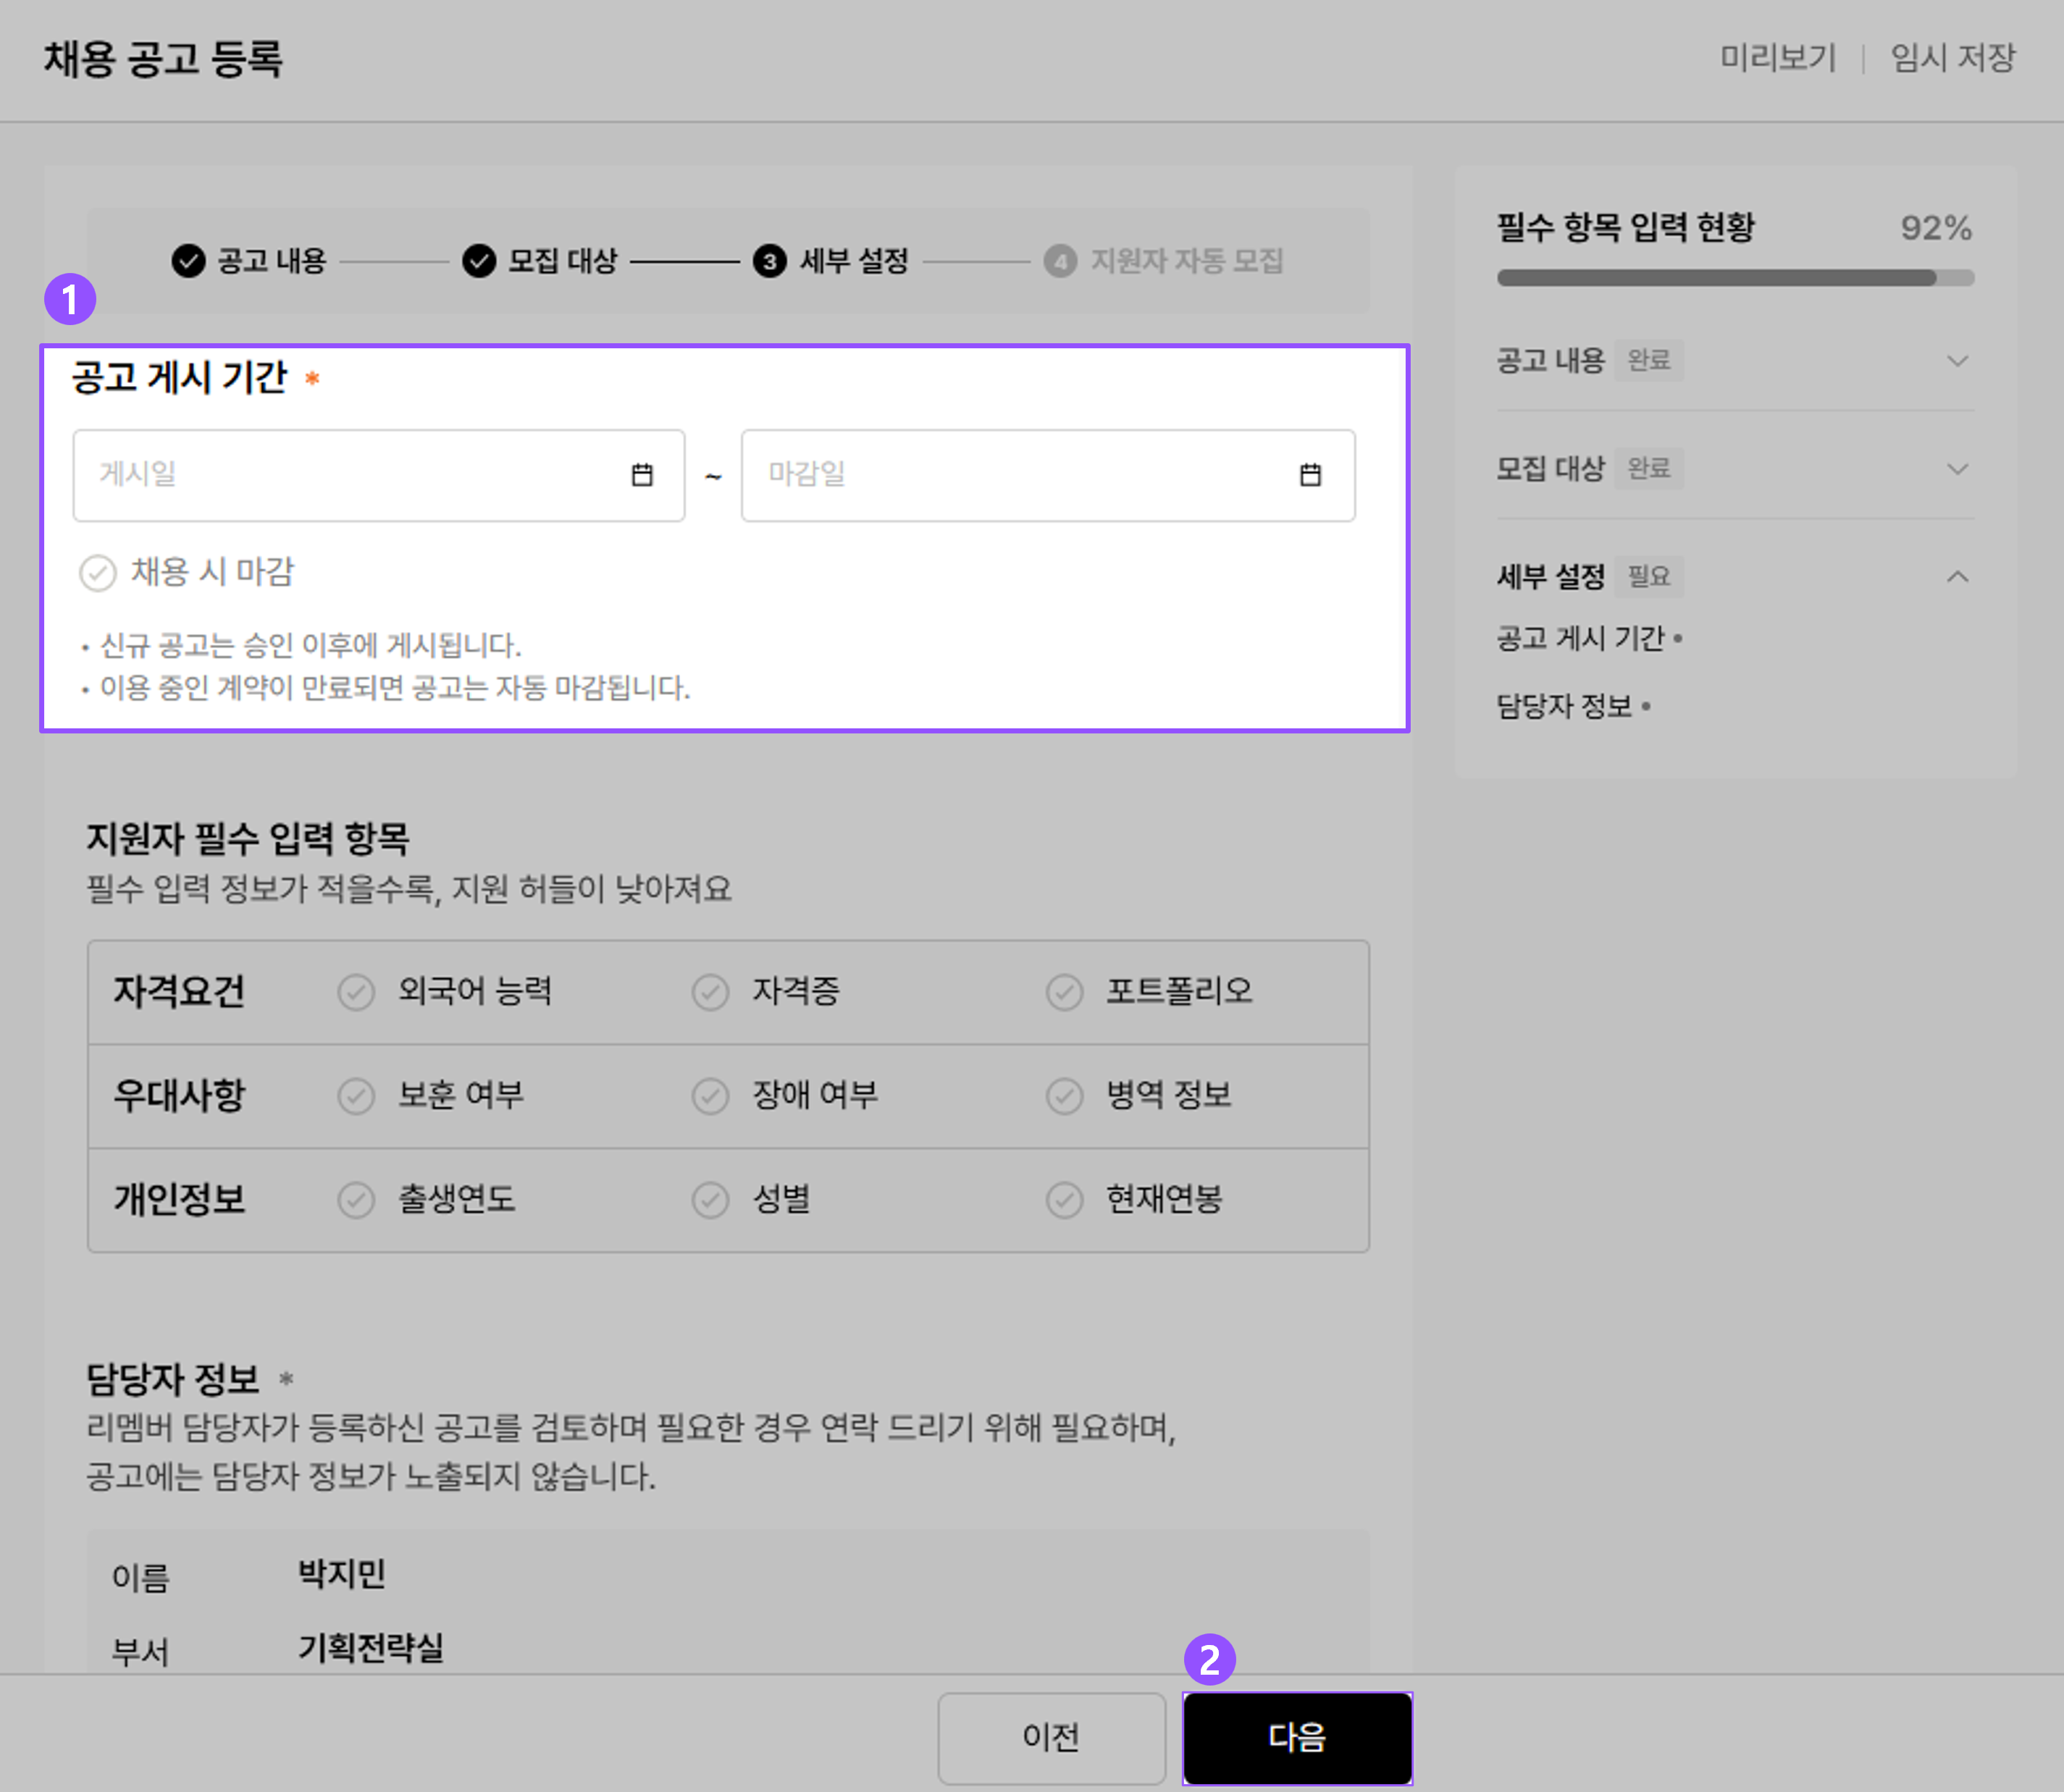Image resolution: width=2064 pixels, height=1792 pixels.
Task: Click the check icon on 공고 내용 step
Action: tap(189, 261)
